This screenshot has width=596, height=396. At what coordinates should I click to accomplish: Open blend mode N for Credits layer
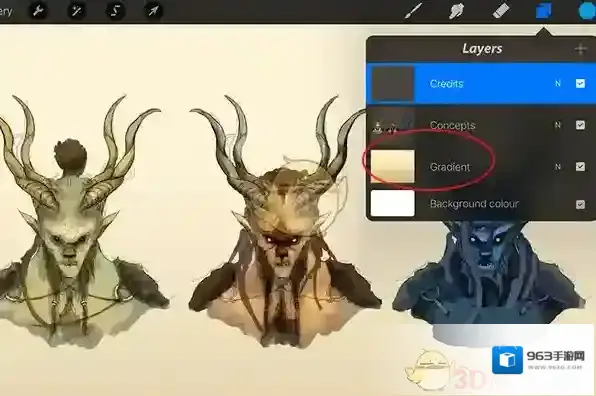(x=558, y=83)
